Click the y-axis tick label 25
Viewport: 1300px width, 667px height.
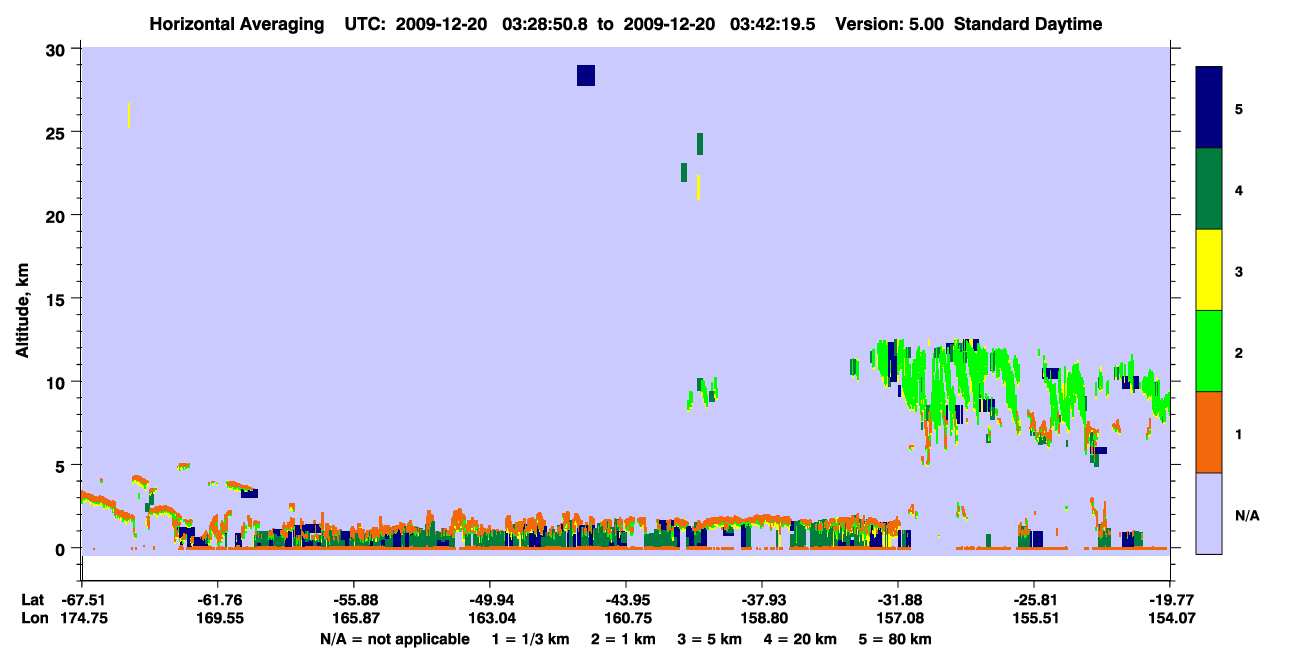coord(57,132)
